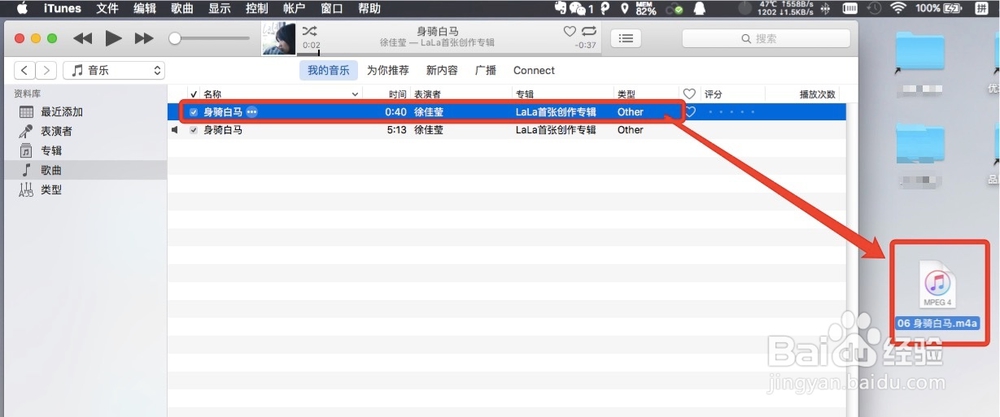This screenshot has width=1000, height=417.
Task: Set rating dots on selected song
Action: click(732, 112)
